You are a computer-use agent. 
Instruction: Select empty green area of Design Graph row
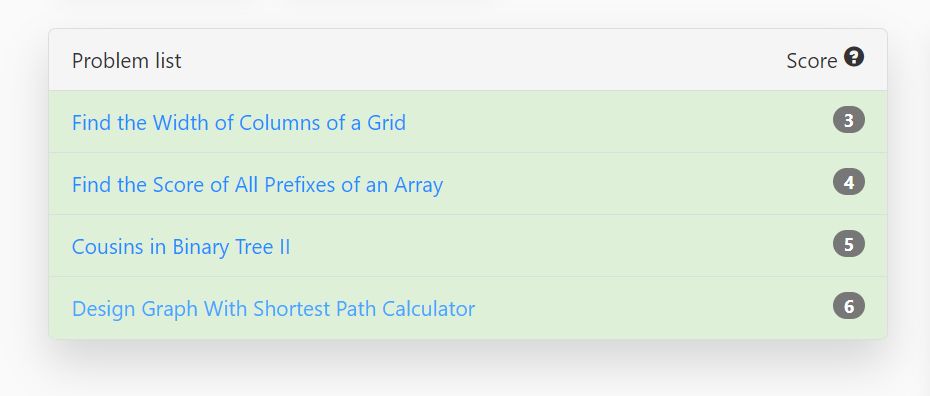coord(652,308)
